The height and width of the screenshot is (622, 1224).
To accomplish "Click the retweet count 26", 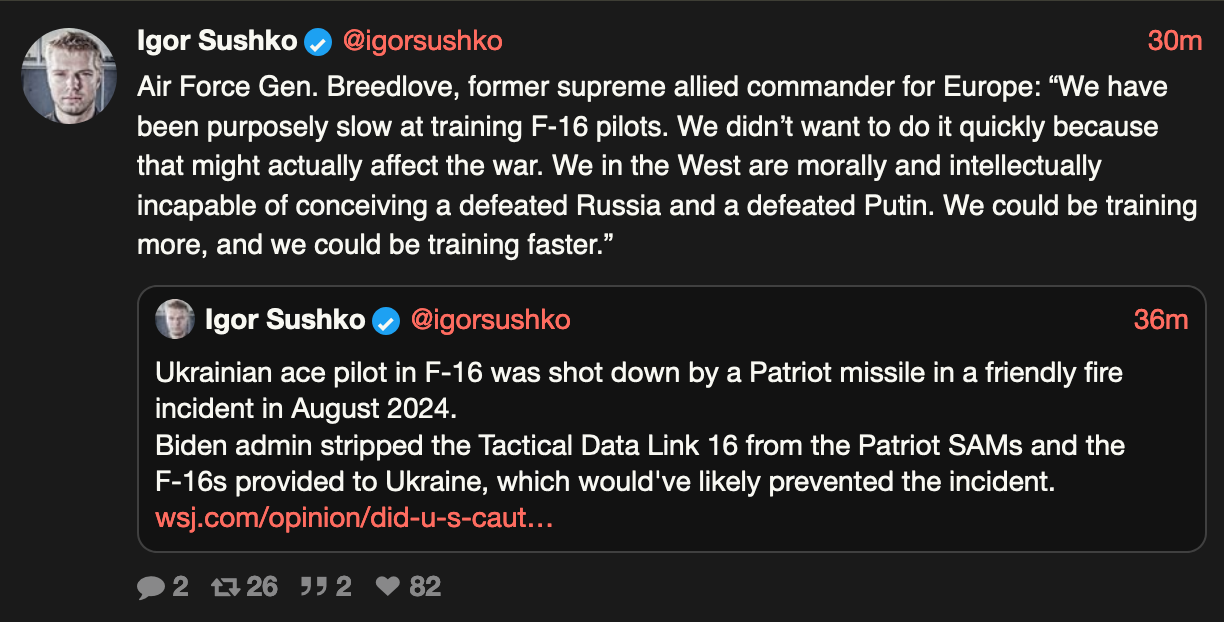I will (262, 586).
